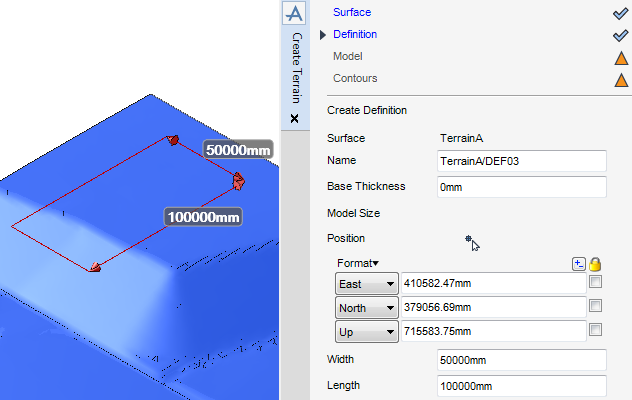Viewport: 632px width, 400px height.
Task: Close the Create Terrain side panel
Action: [x=294, y=118]
